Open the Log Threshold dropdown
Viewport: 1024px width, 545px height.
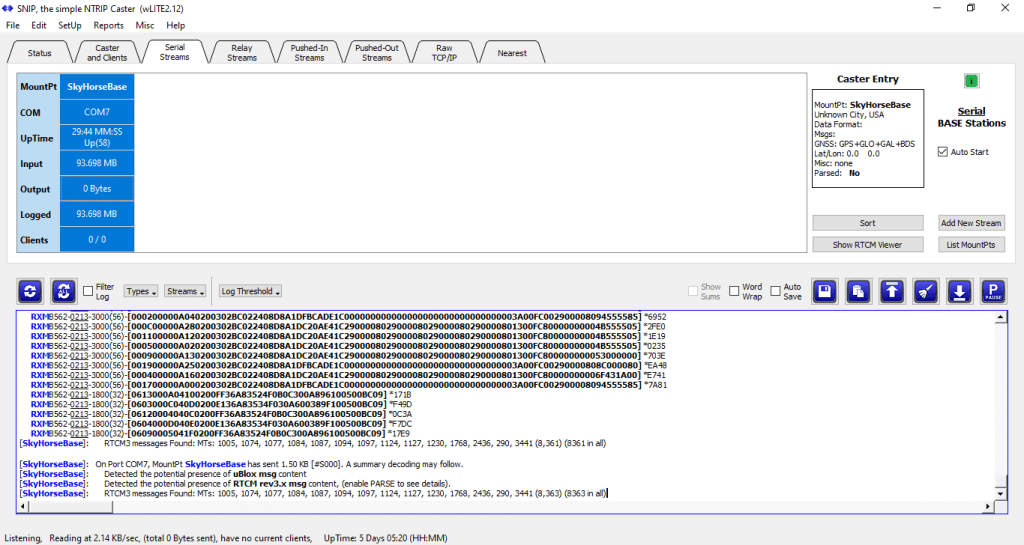point(251,291)
